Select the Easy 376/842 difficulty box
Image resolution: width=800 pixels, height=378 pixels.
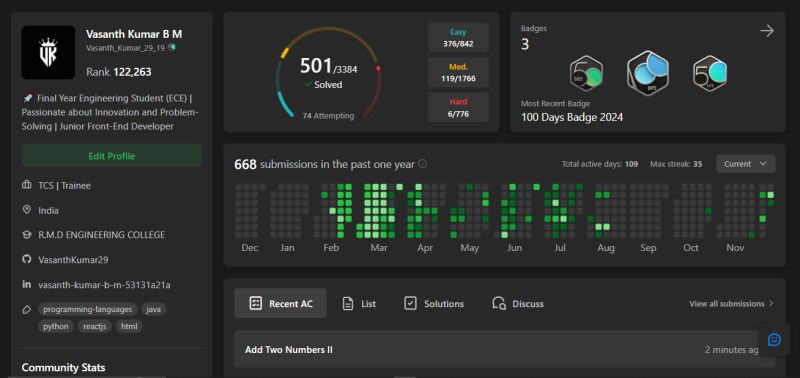(x=458, y=37)
